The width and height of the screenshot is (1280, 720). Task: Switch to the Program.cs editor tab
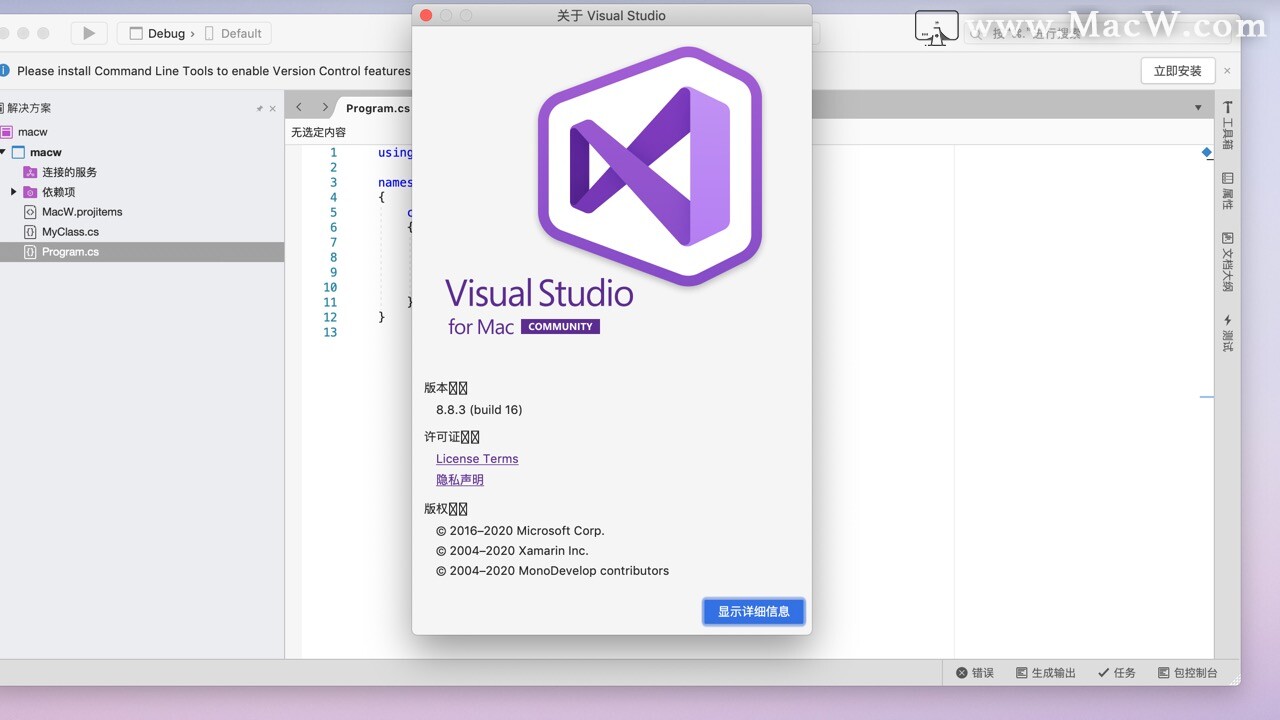378,107
